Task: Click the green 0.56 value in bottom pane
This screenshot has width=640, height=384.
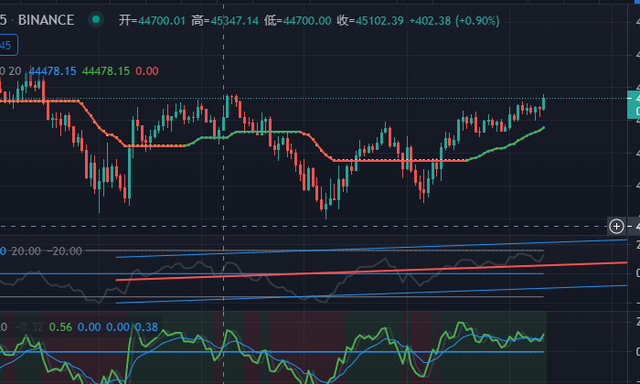Action: 60,327
